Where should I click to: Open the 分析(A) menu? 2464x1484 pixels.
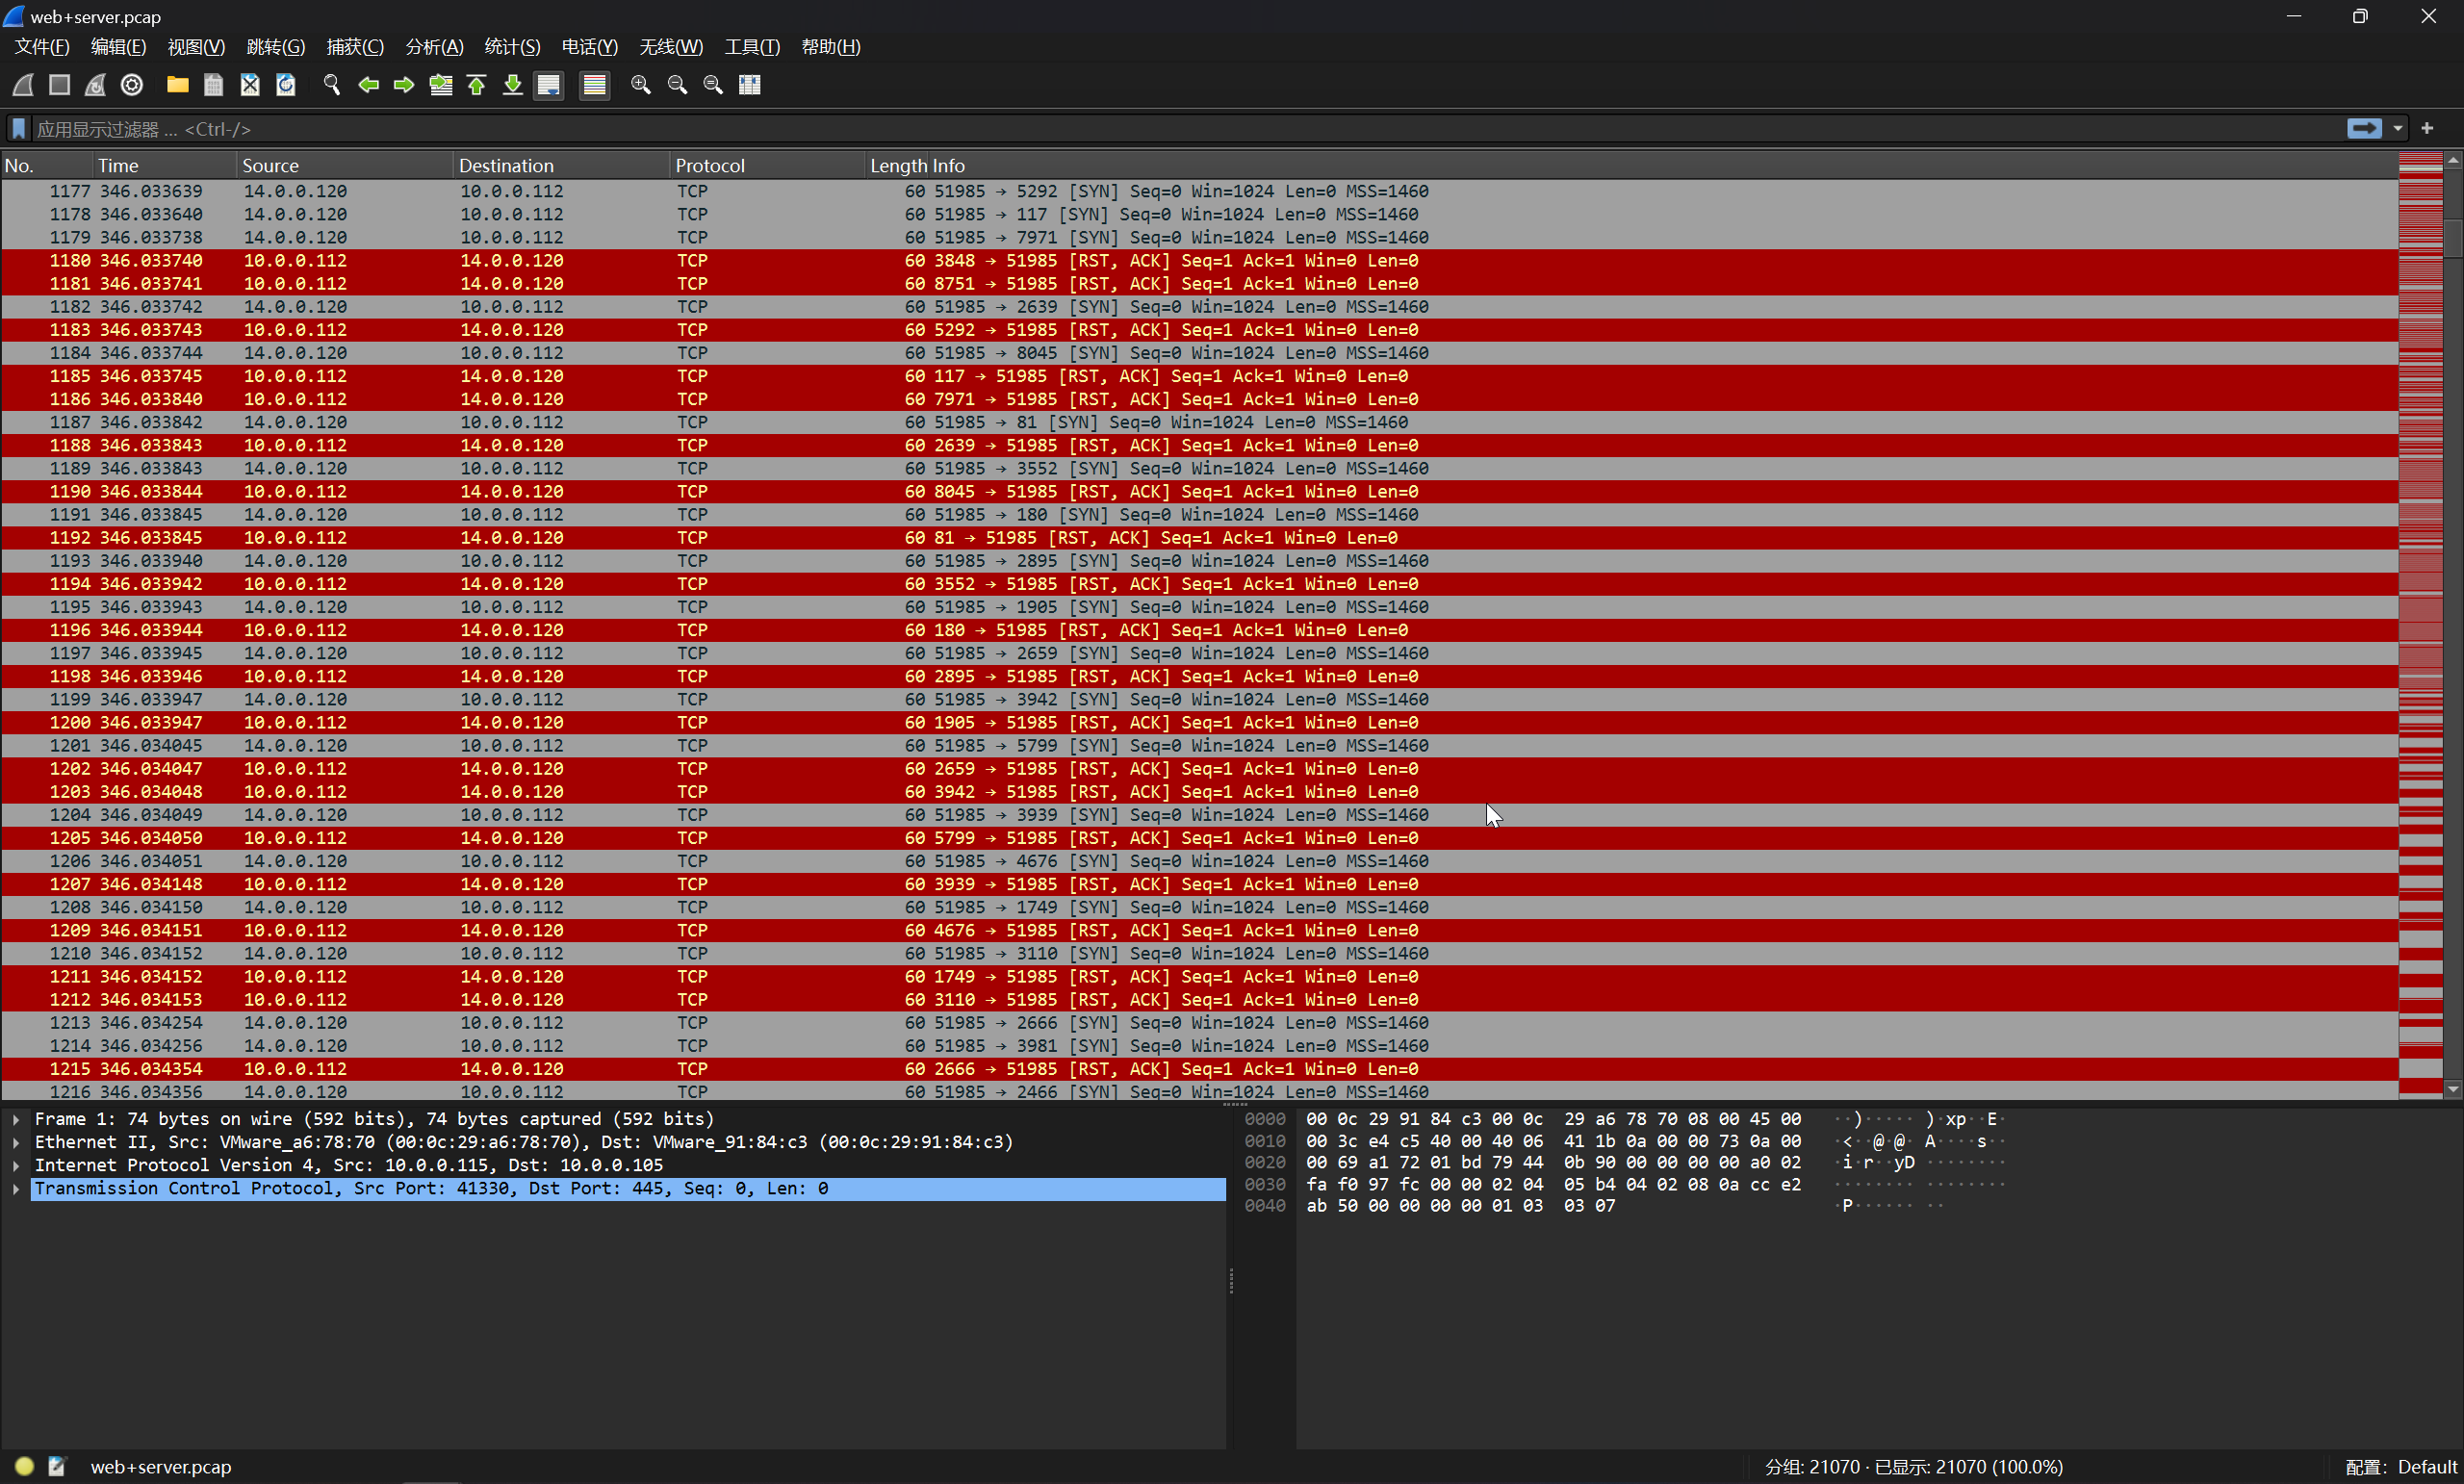(x=434, y=47)
